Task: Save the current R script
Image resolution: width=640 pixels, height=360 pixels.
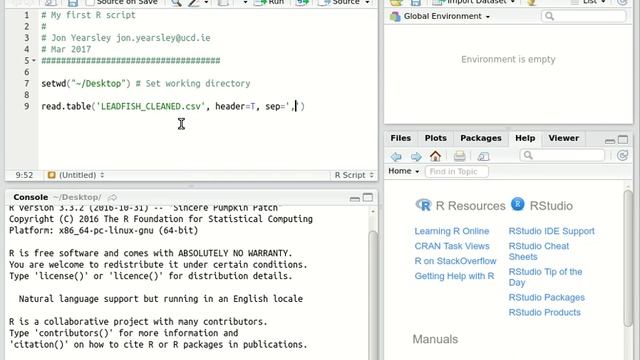Action: [73, 2]
